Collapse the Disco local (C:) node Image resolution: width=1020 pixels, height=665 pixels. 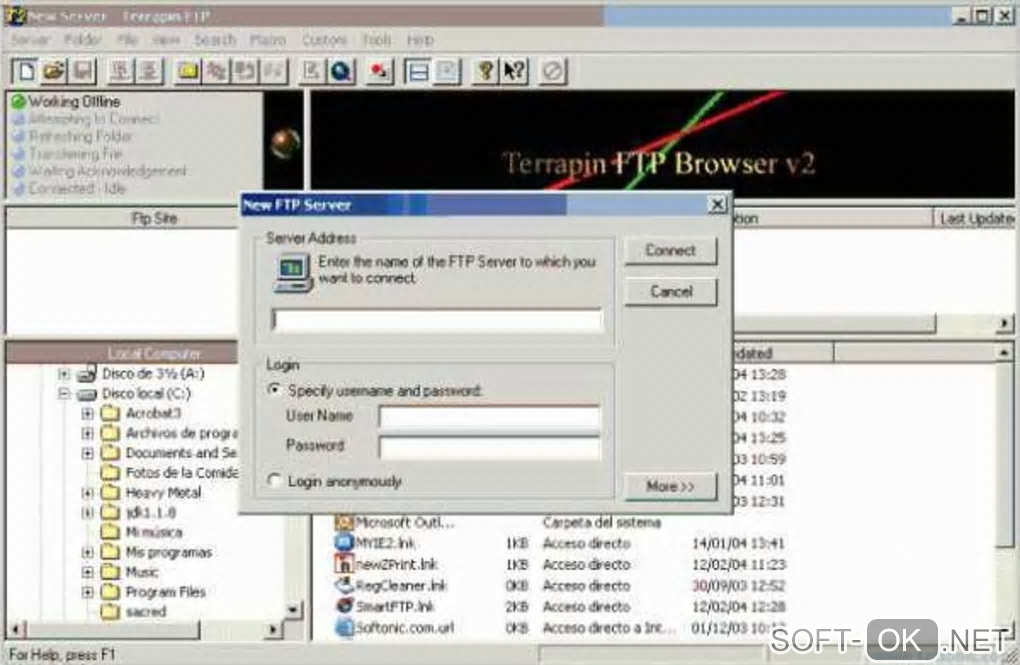click(64, 394)
